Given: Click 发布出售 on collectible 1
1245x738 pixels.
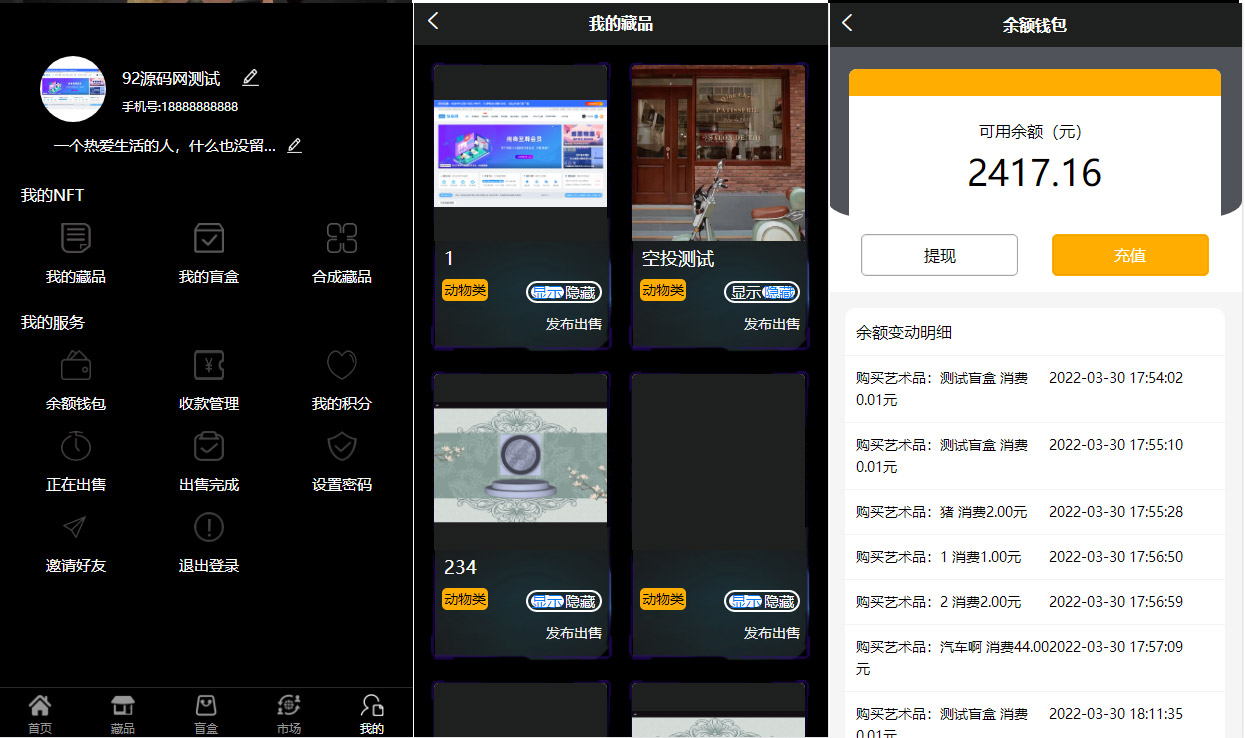Looking at the screenshot, I should (x=574, y=324).
